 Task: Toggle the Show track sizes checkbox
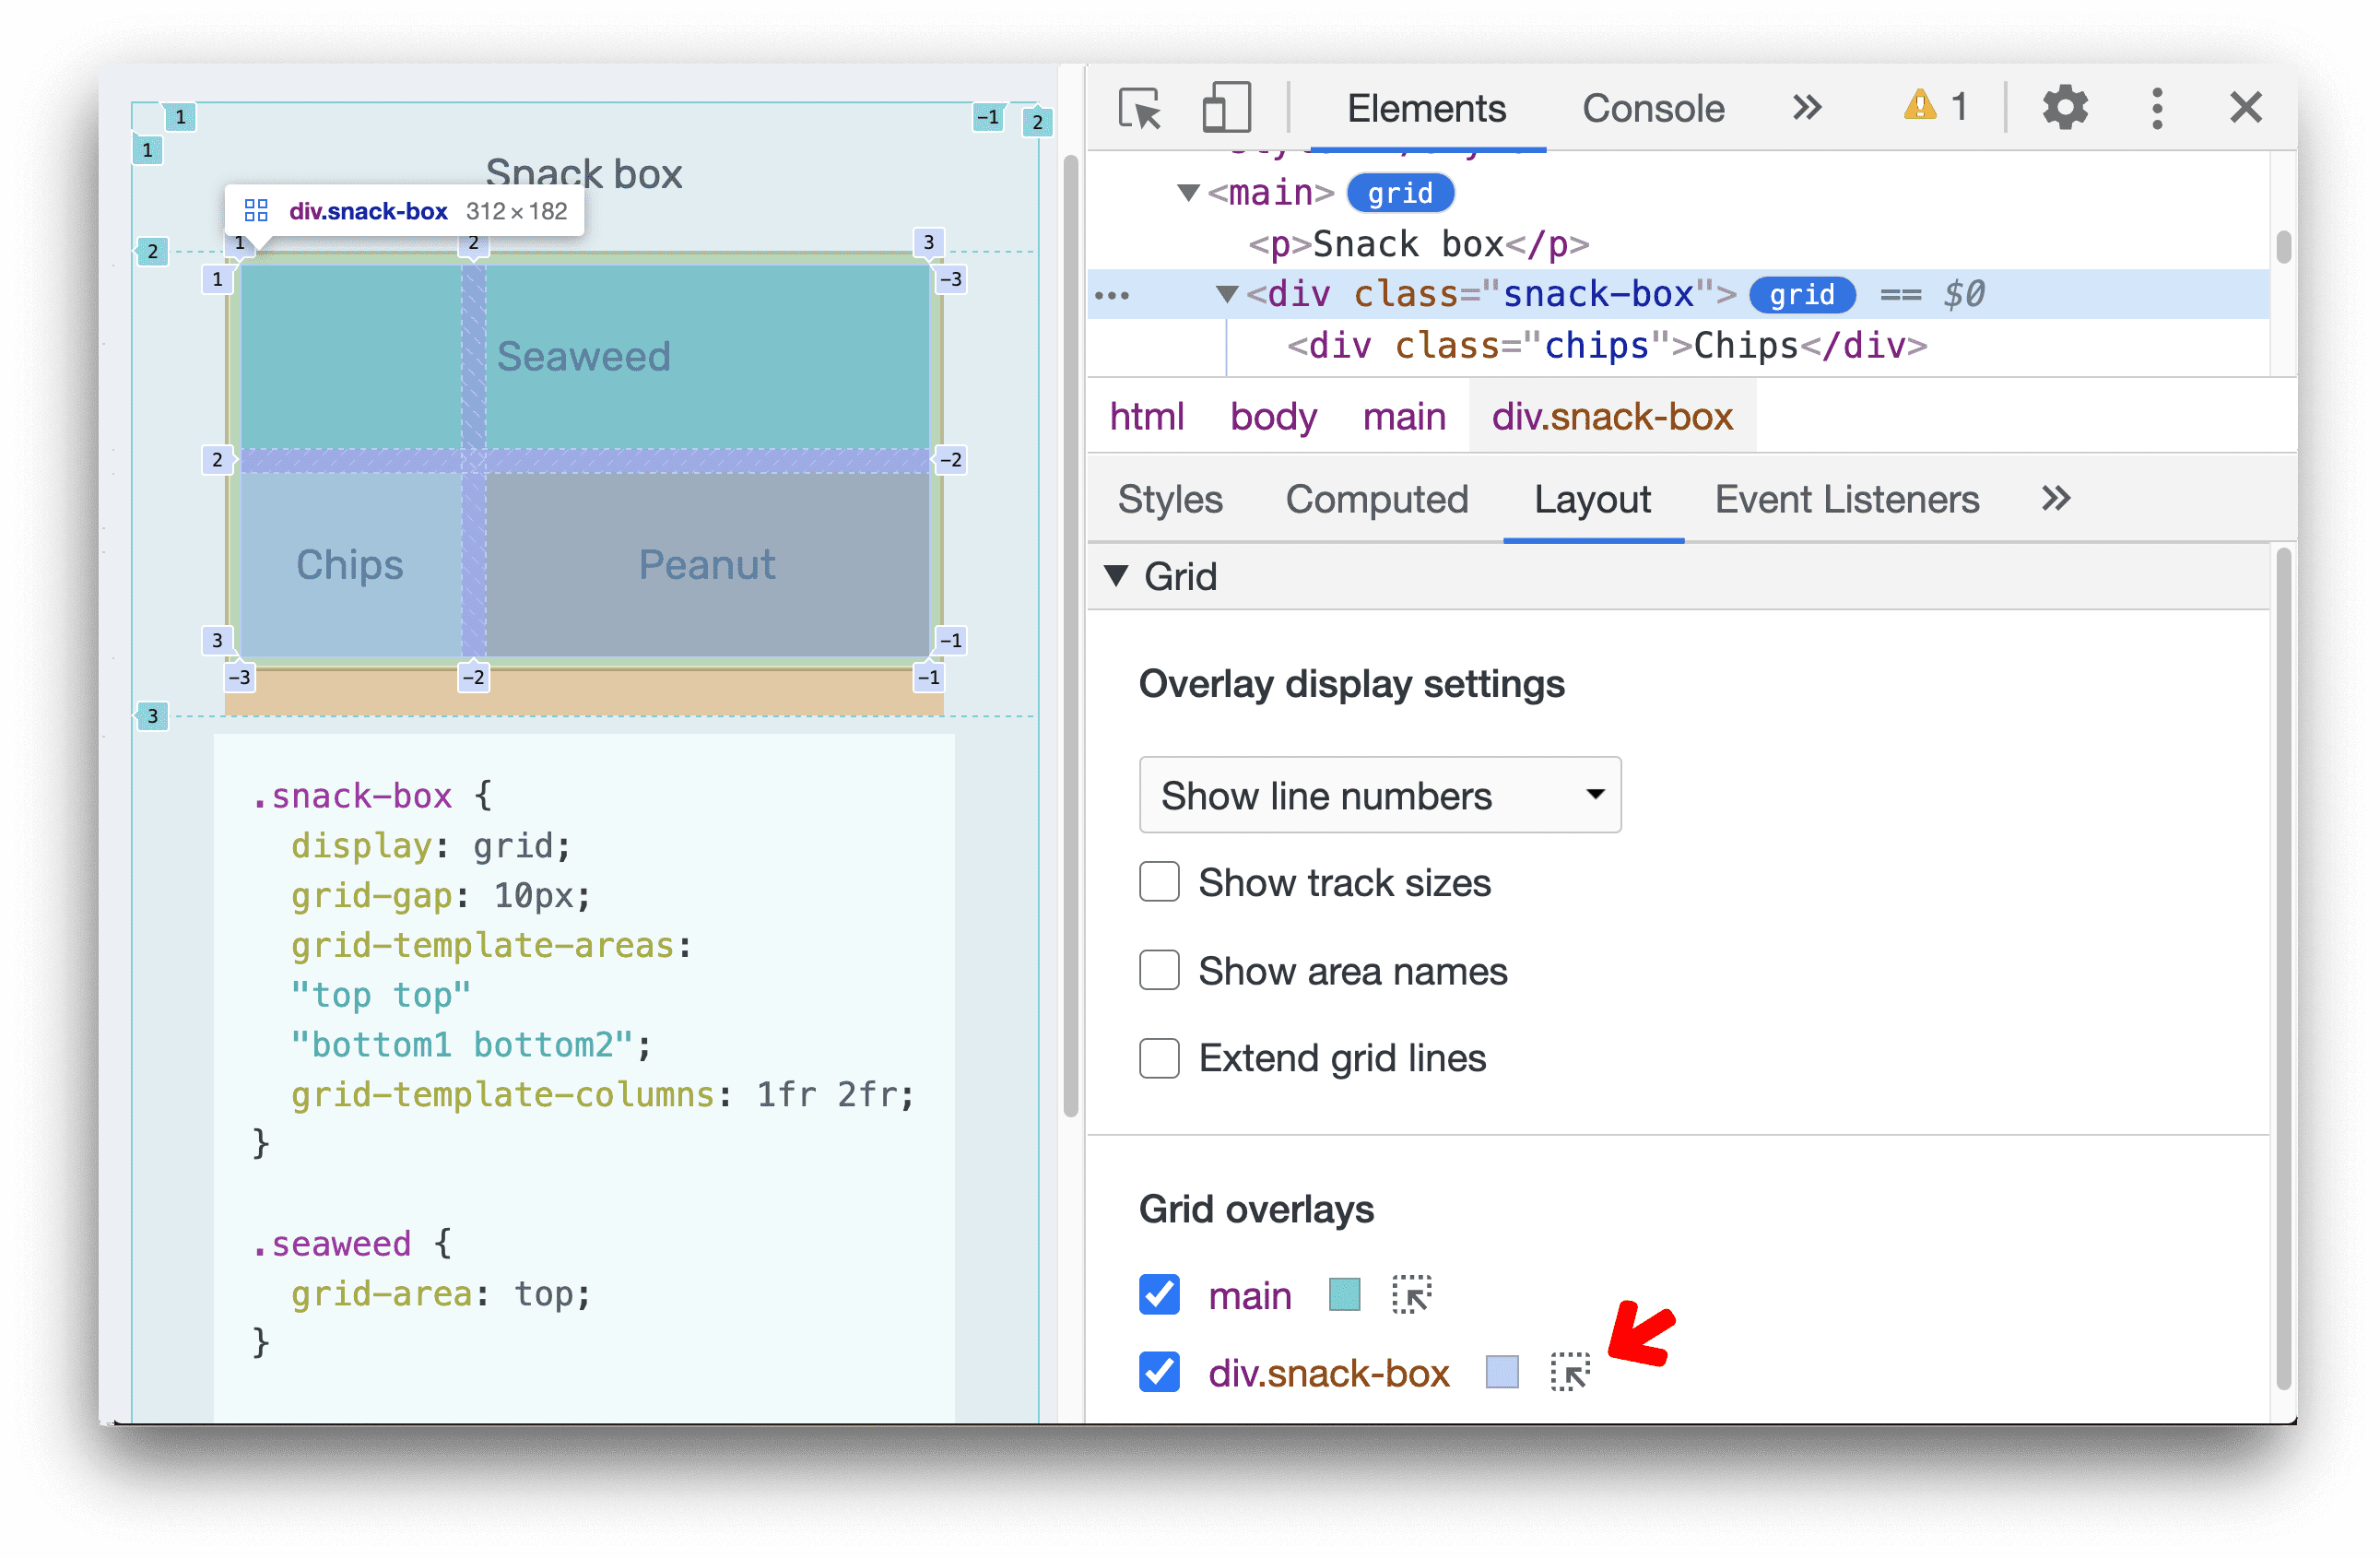pyautogui.click(x=1156, y=881)
